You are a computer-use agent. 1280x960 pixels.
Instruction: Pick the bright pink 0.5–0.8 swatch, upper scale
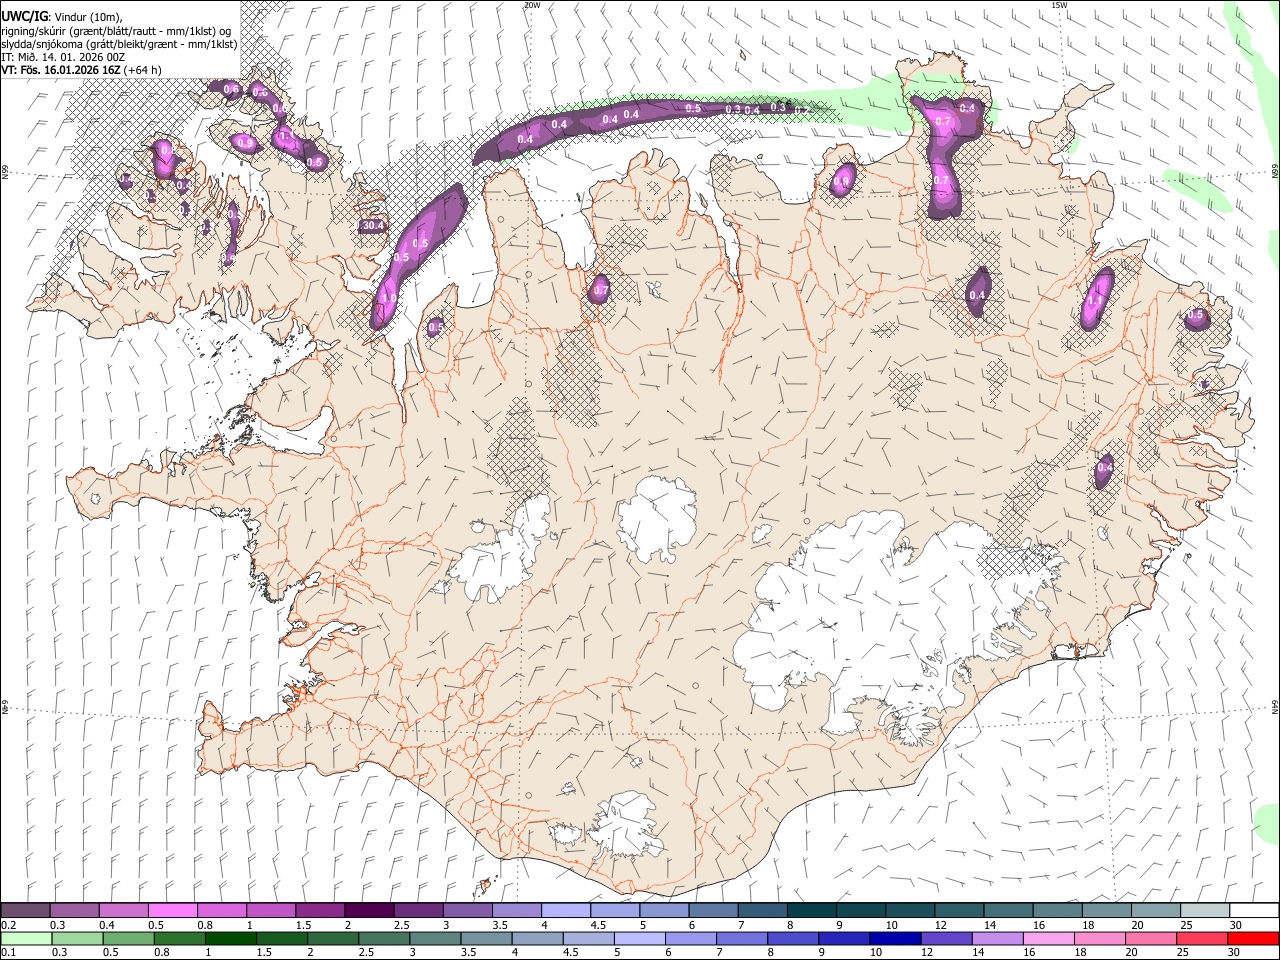click(172, 911)
